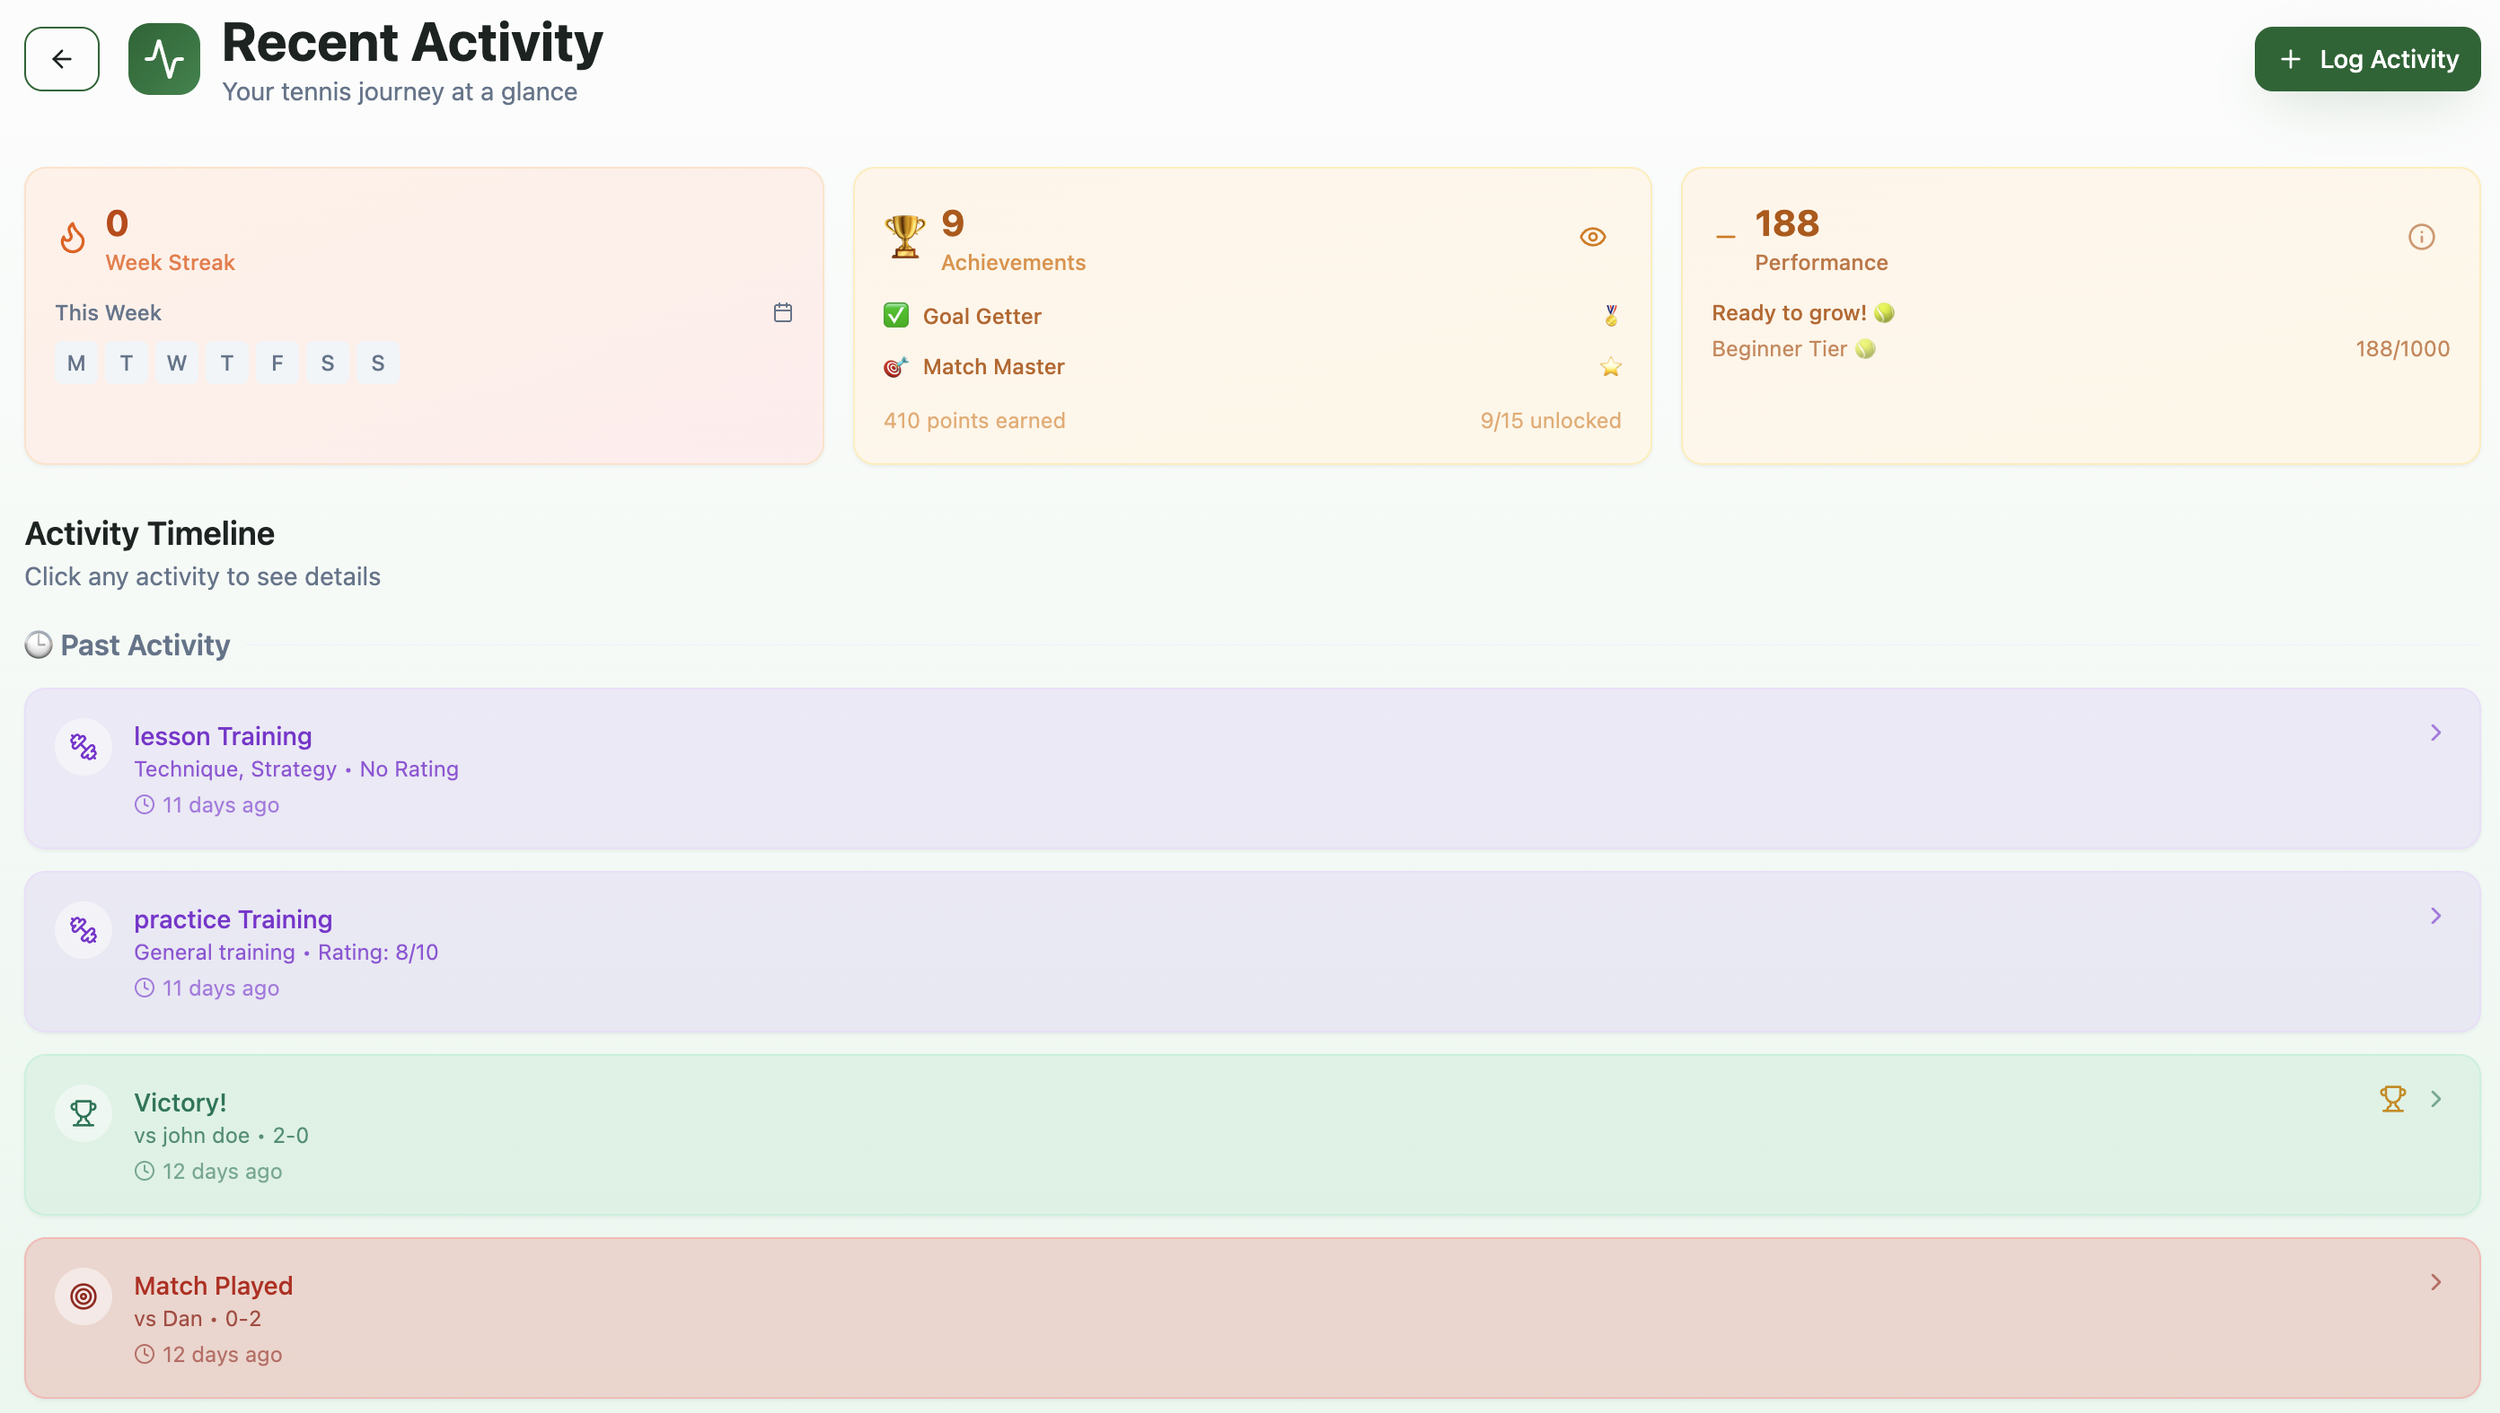Click the 188/1000 performance progress indicator
The image size is (2500, 1413).
tap(2402, 348)
